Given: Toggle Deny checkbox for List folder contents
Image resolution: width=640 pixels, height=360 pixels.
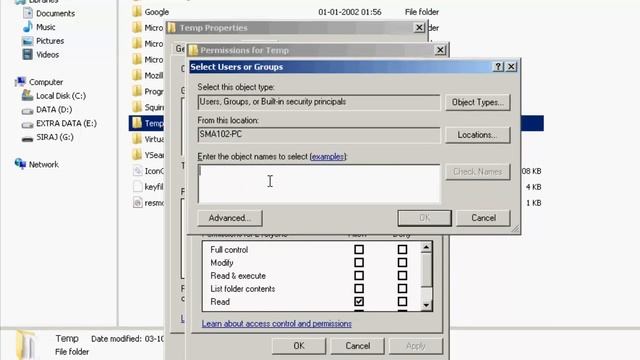Looking at the screenshot, I should [x=402, y=289].
